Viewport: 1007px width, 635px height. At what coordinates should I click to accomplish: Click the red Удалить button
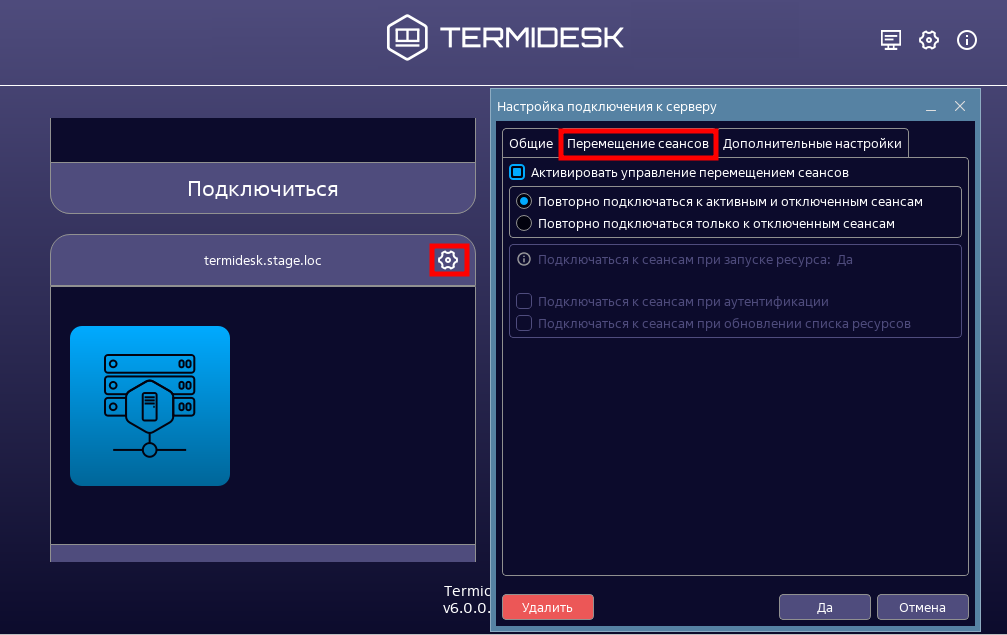click(547, 607)
